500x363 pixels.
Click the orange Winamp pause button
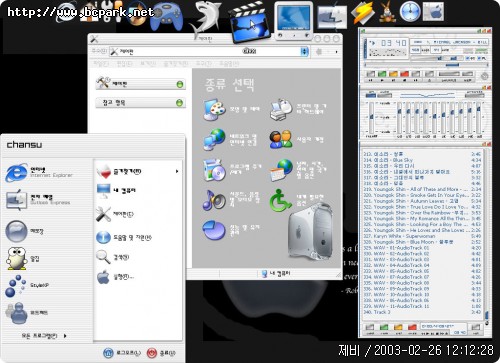point(393,74)
